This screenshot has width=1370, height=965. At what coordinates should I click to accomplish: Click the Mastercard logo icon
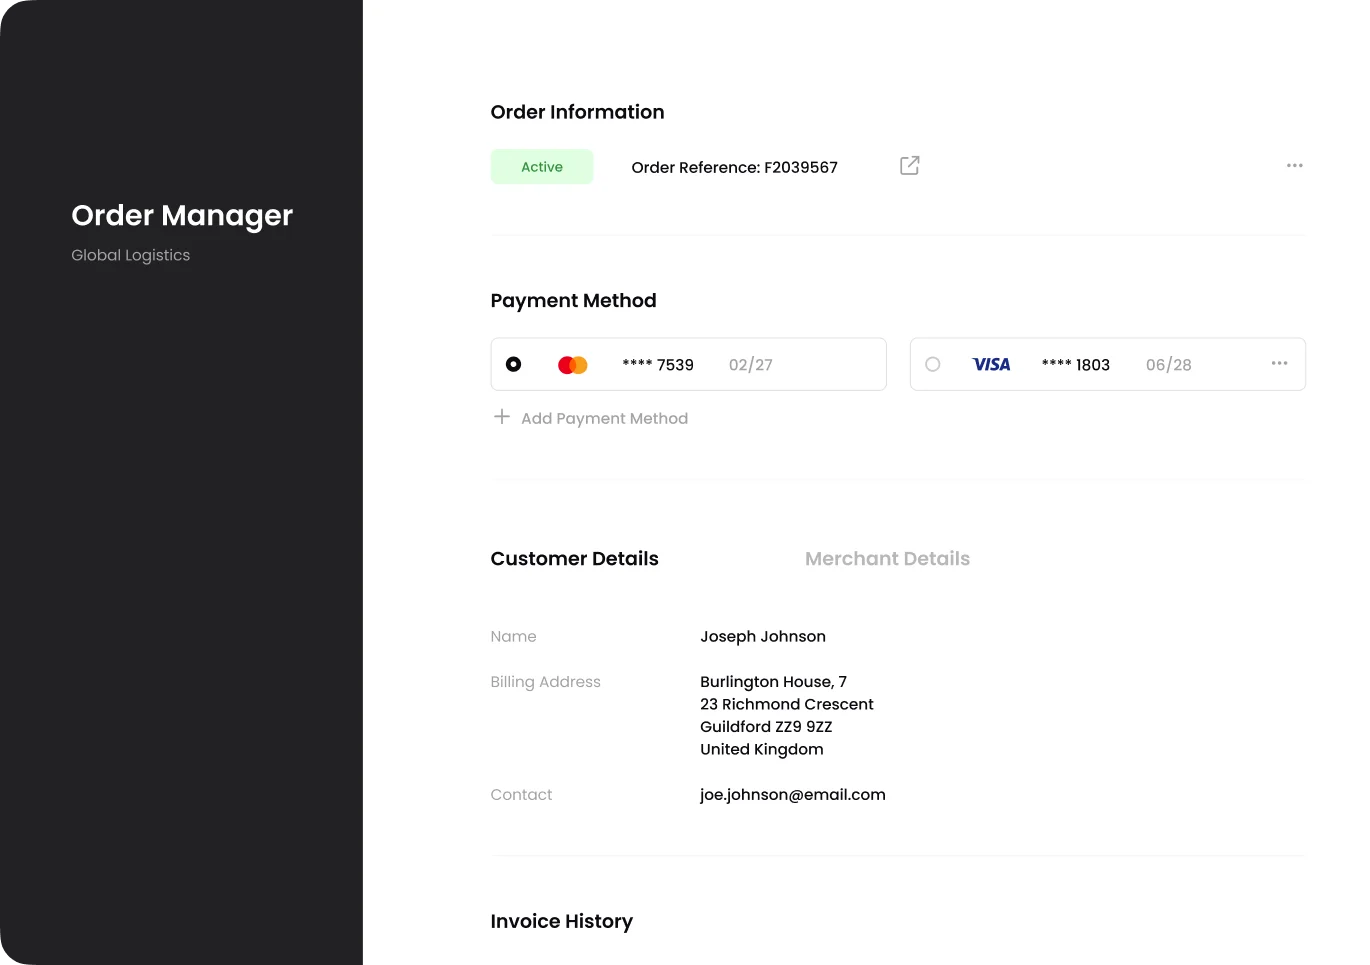[572, 365]
